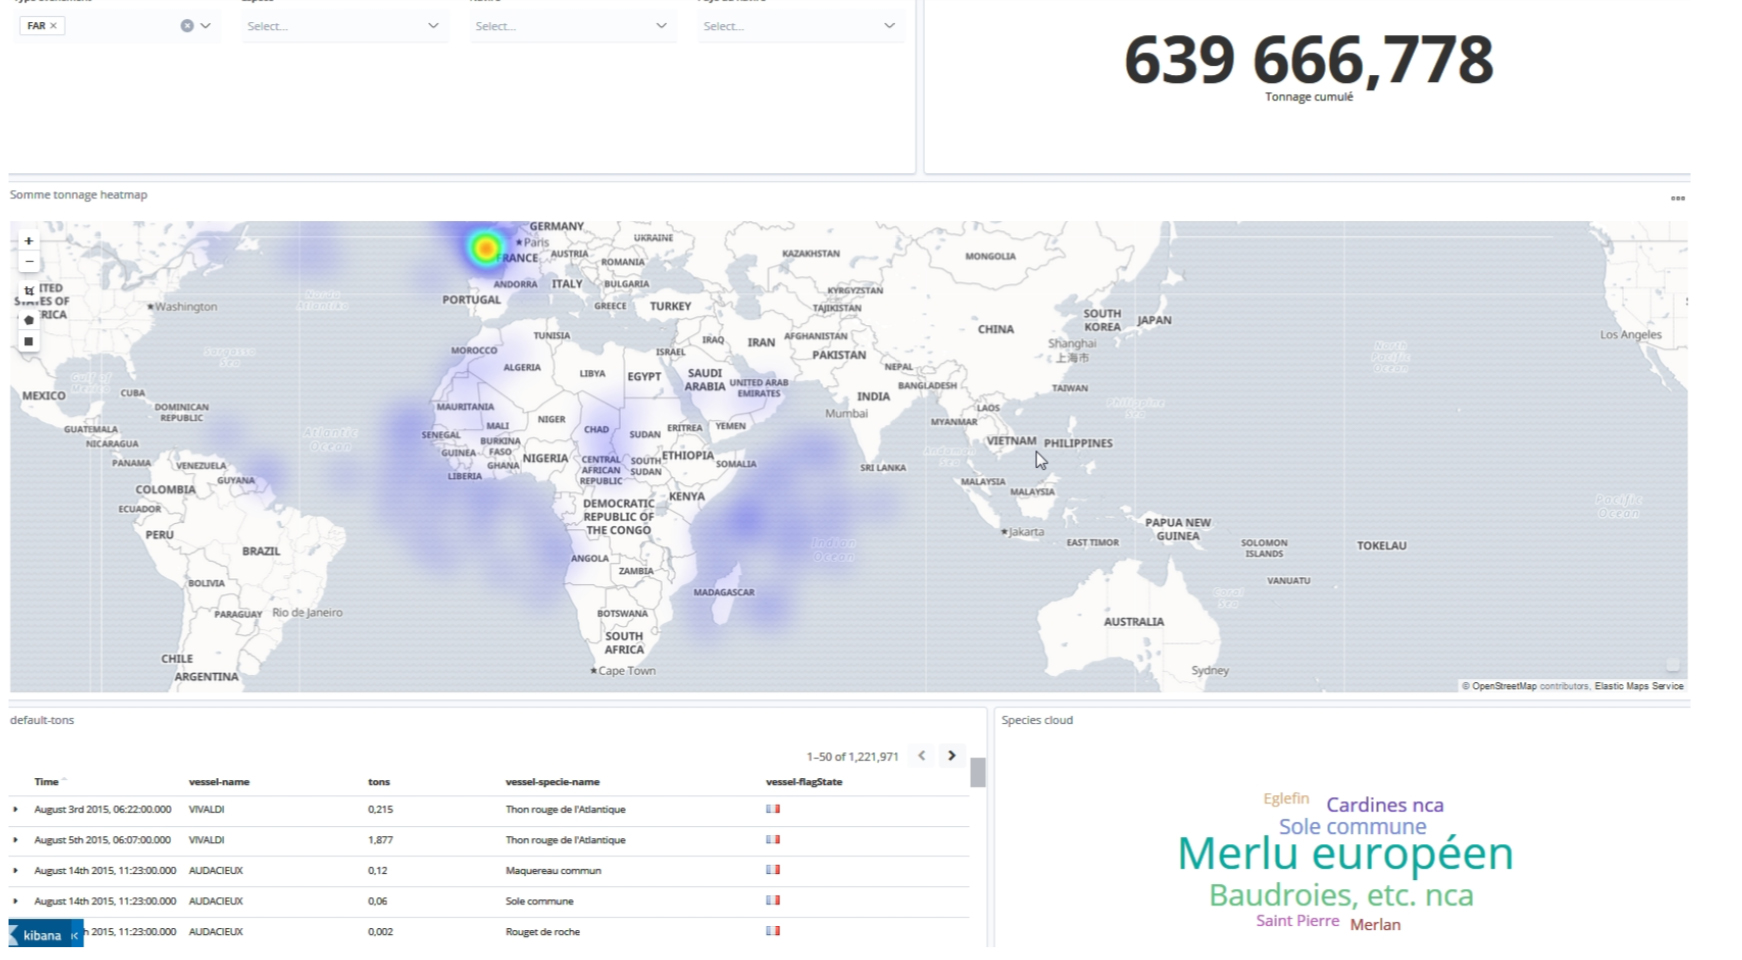The width and height of the screenshot is (1742, 960).
Task: Click AUDACIEUX in the Maquereau commun row
Action: coord(216,871)
